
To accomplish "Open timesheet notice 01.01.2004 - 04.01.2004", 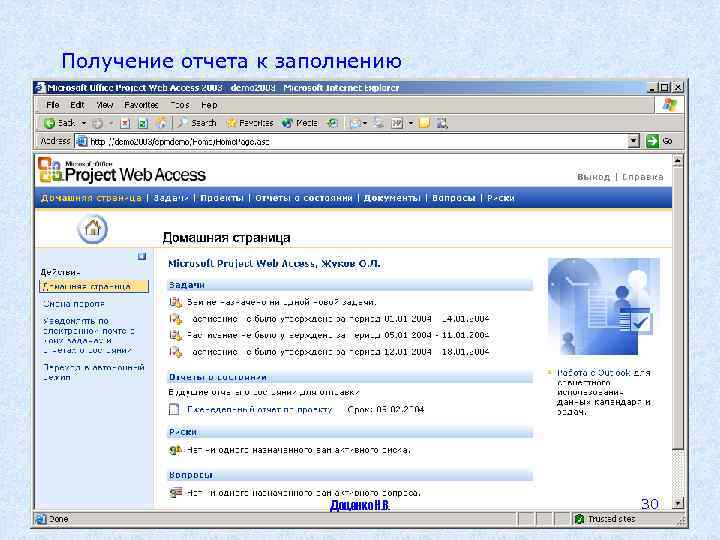I will coord(338,319).
